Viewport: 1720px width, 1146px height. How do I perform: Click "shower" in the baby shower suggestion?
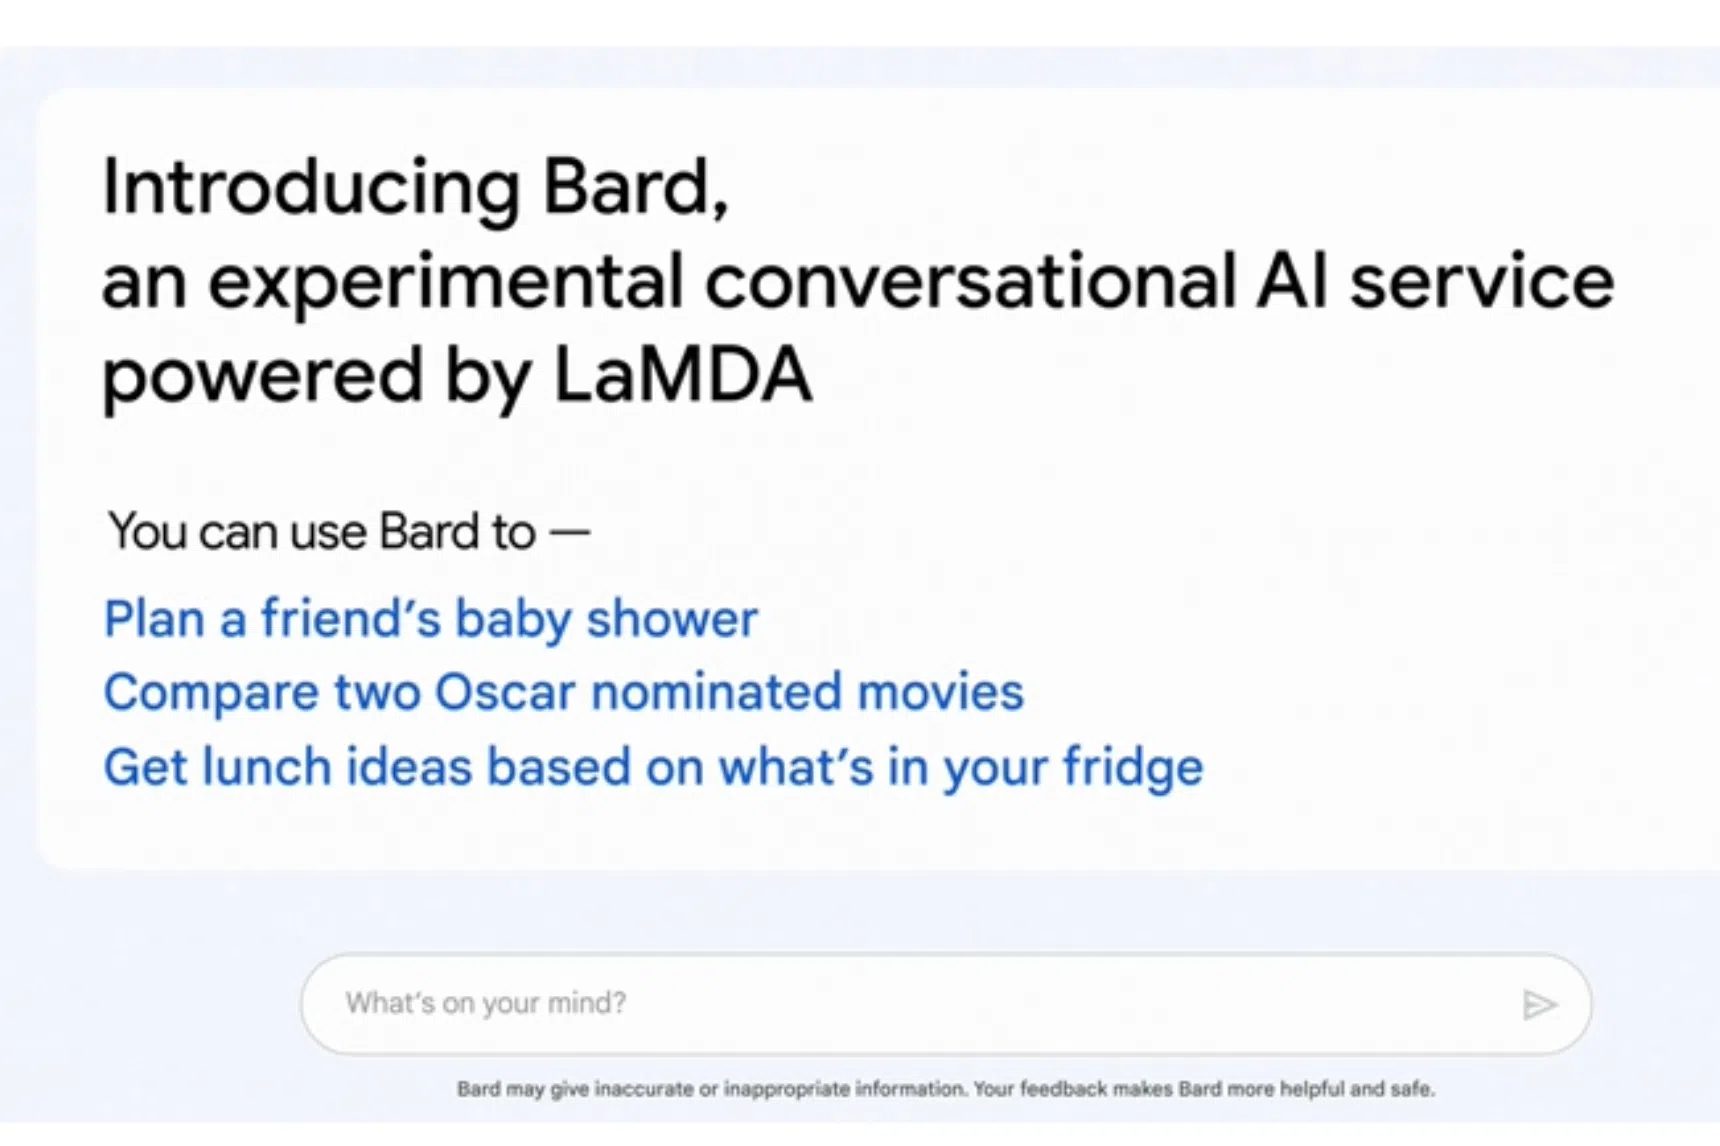[x=672, y=619]
